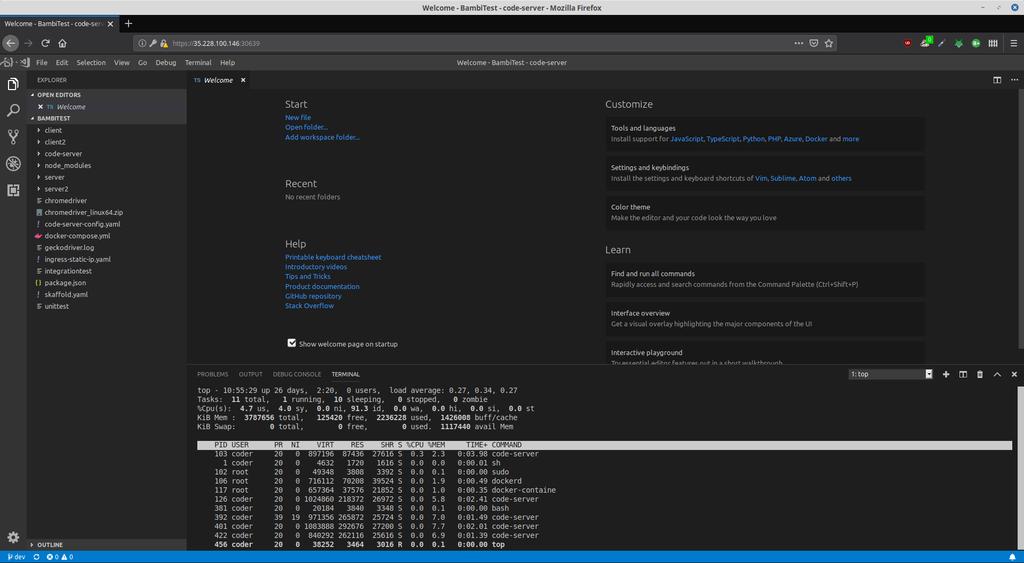1024x563 pixels.
Task: Kill terminal with trash icon
Action: (x=980, y=374)
